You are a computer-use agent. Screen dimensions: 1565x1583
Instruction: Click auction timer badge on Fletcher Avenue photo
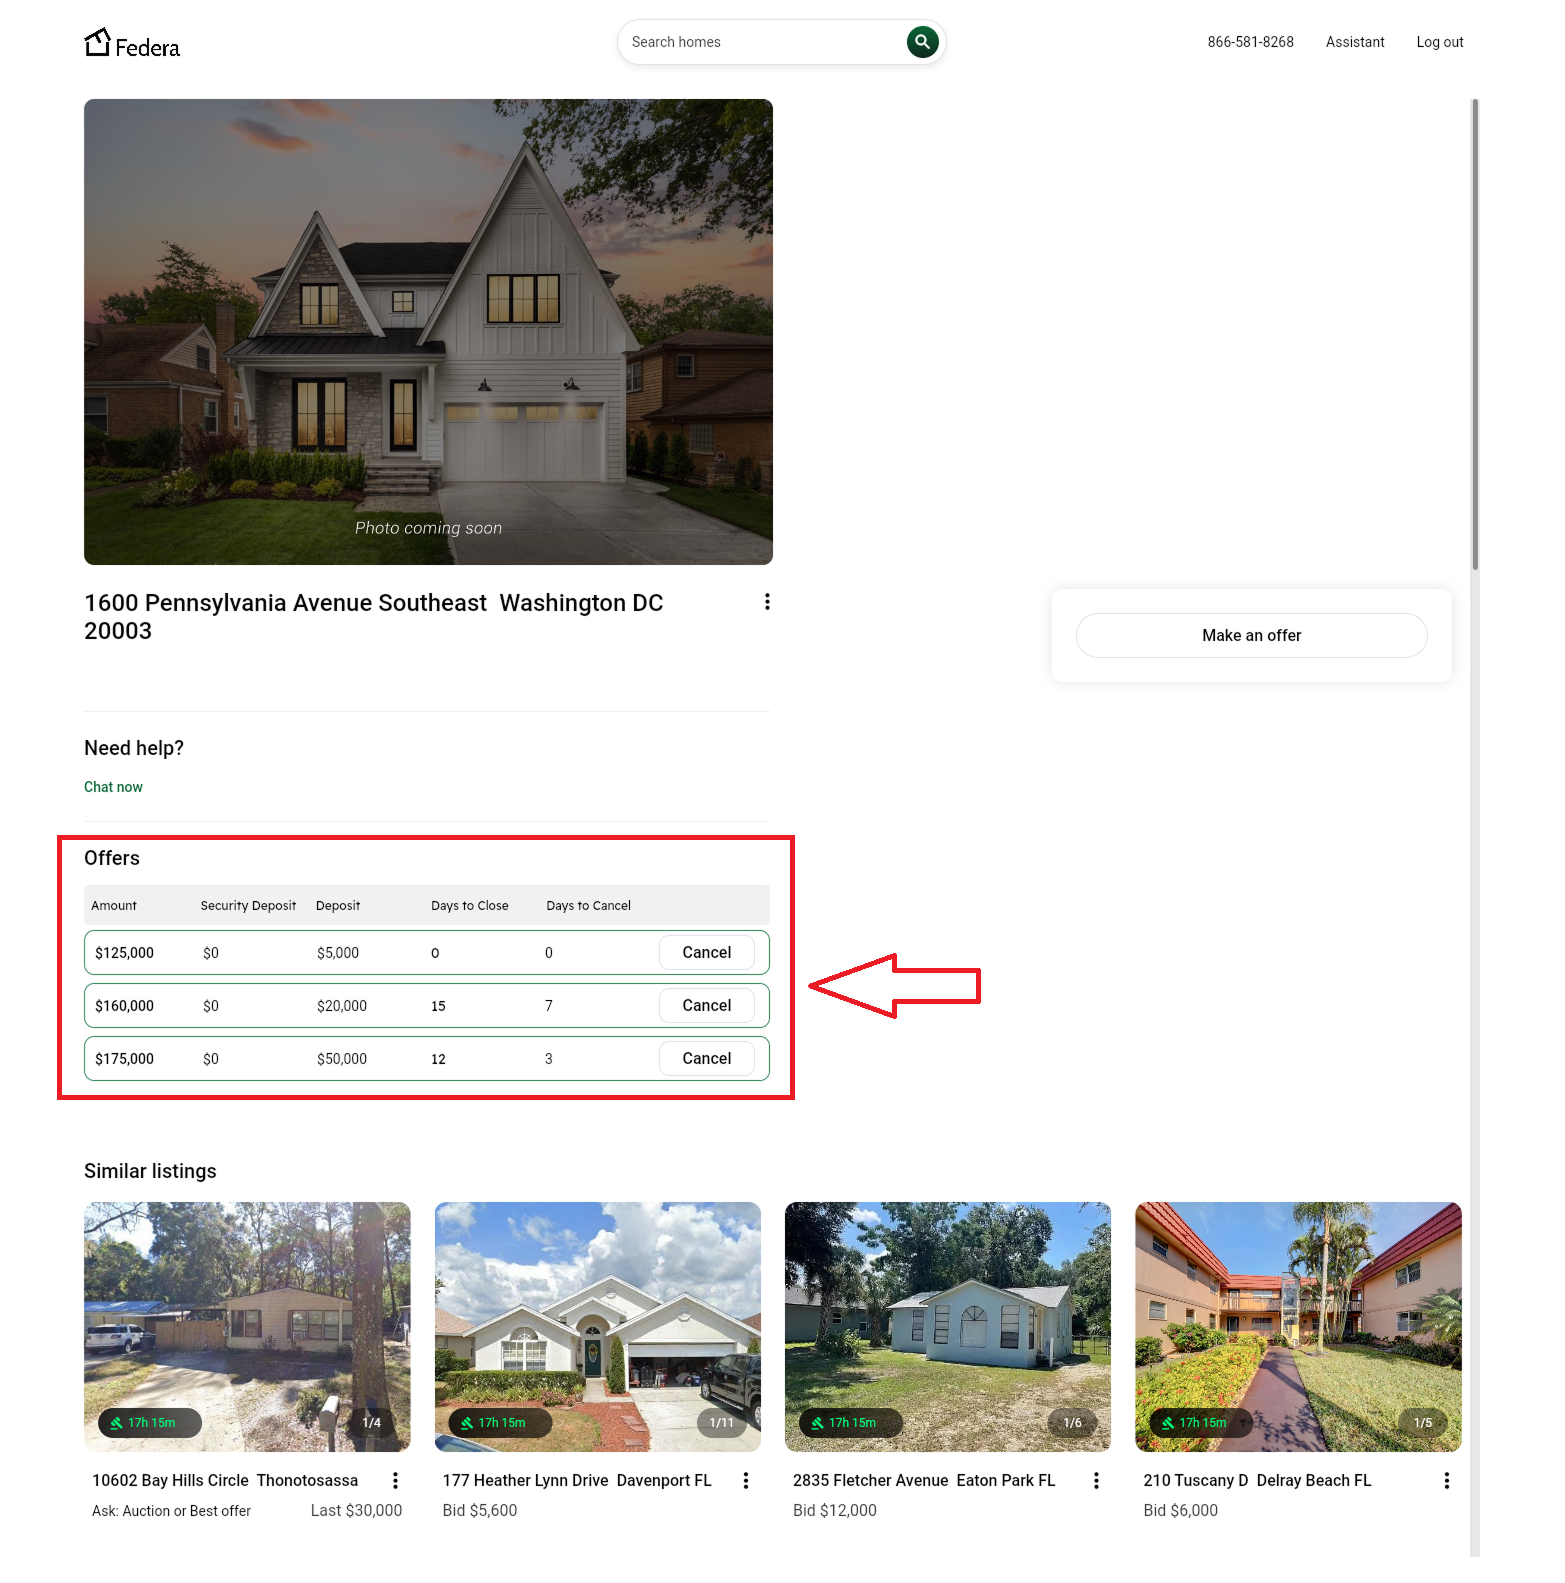[x=851, y=1423]
